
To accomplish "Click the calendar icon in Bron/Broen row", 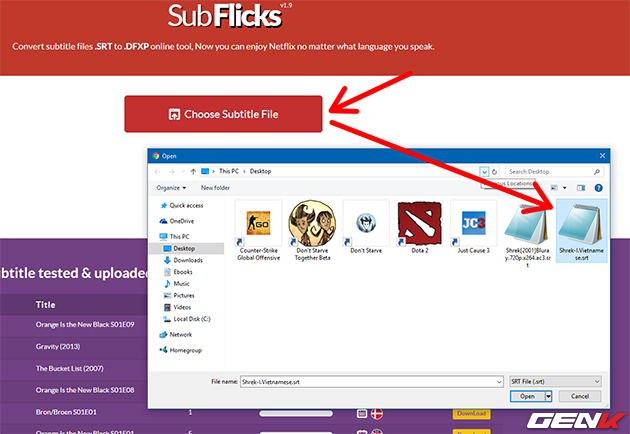I will tap(362, 413).
